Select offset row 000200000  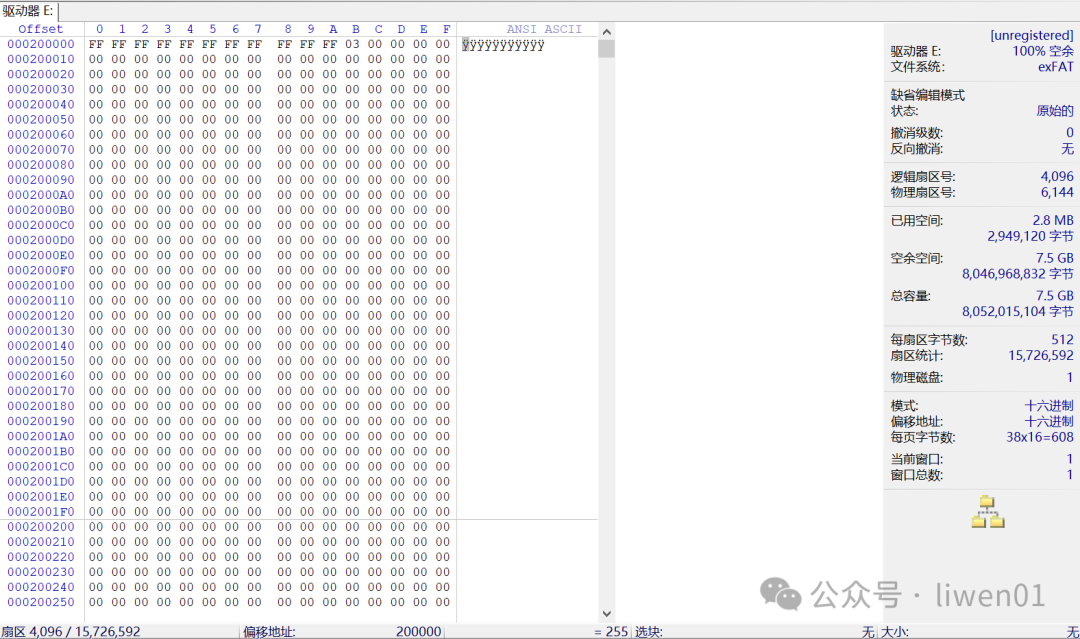(41, 44)
